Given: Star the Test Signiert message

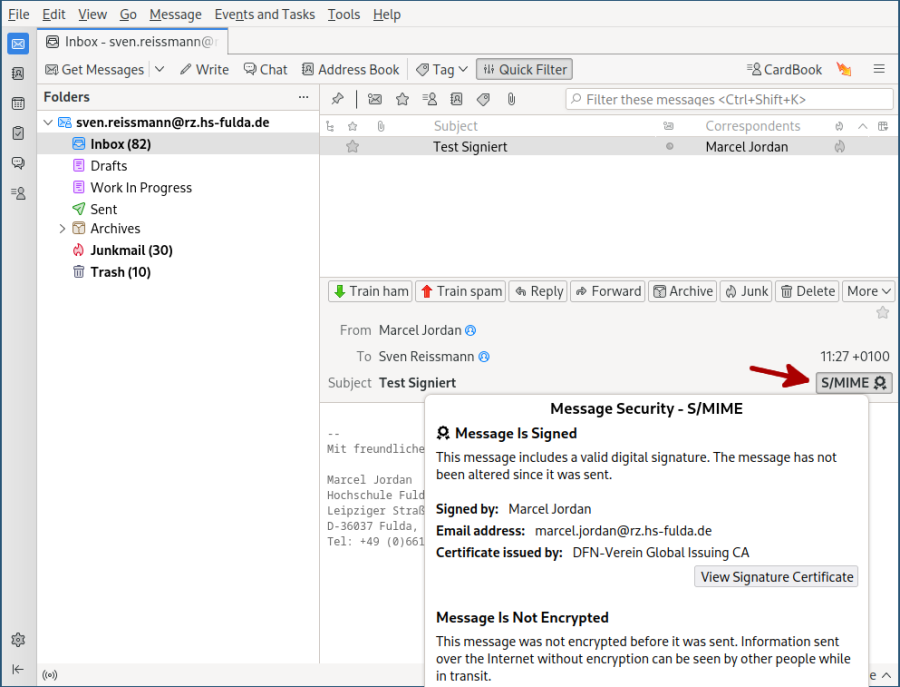Looking at the screenshot, I should 352,146.
